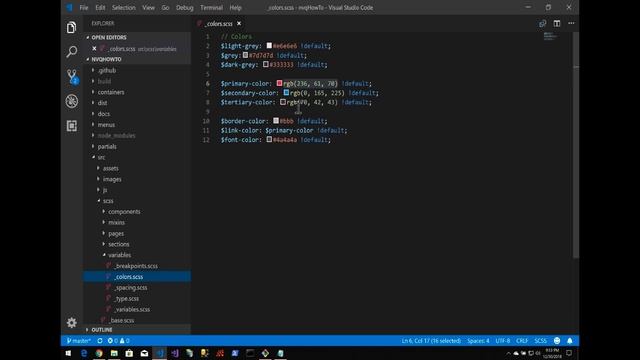Switch to Visual Studio Code taskbar icon
Image resolution: width=640 pixels, height=360 pixels.
coord(160,353)
